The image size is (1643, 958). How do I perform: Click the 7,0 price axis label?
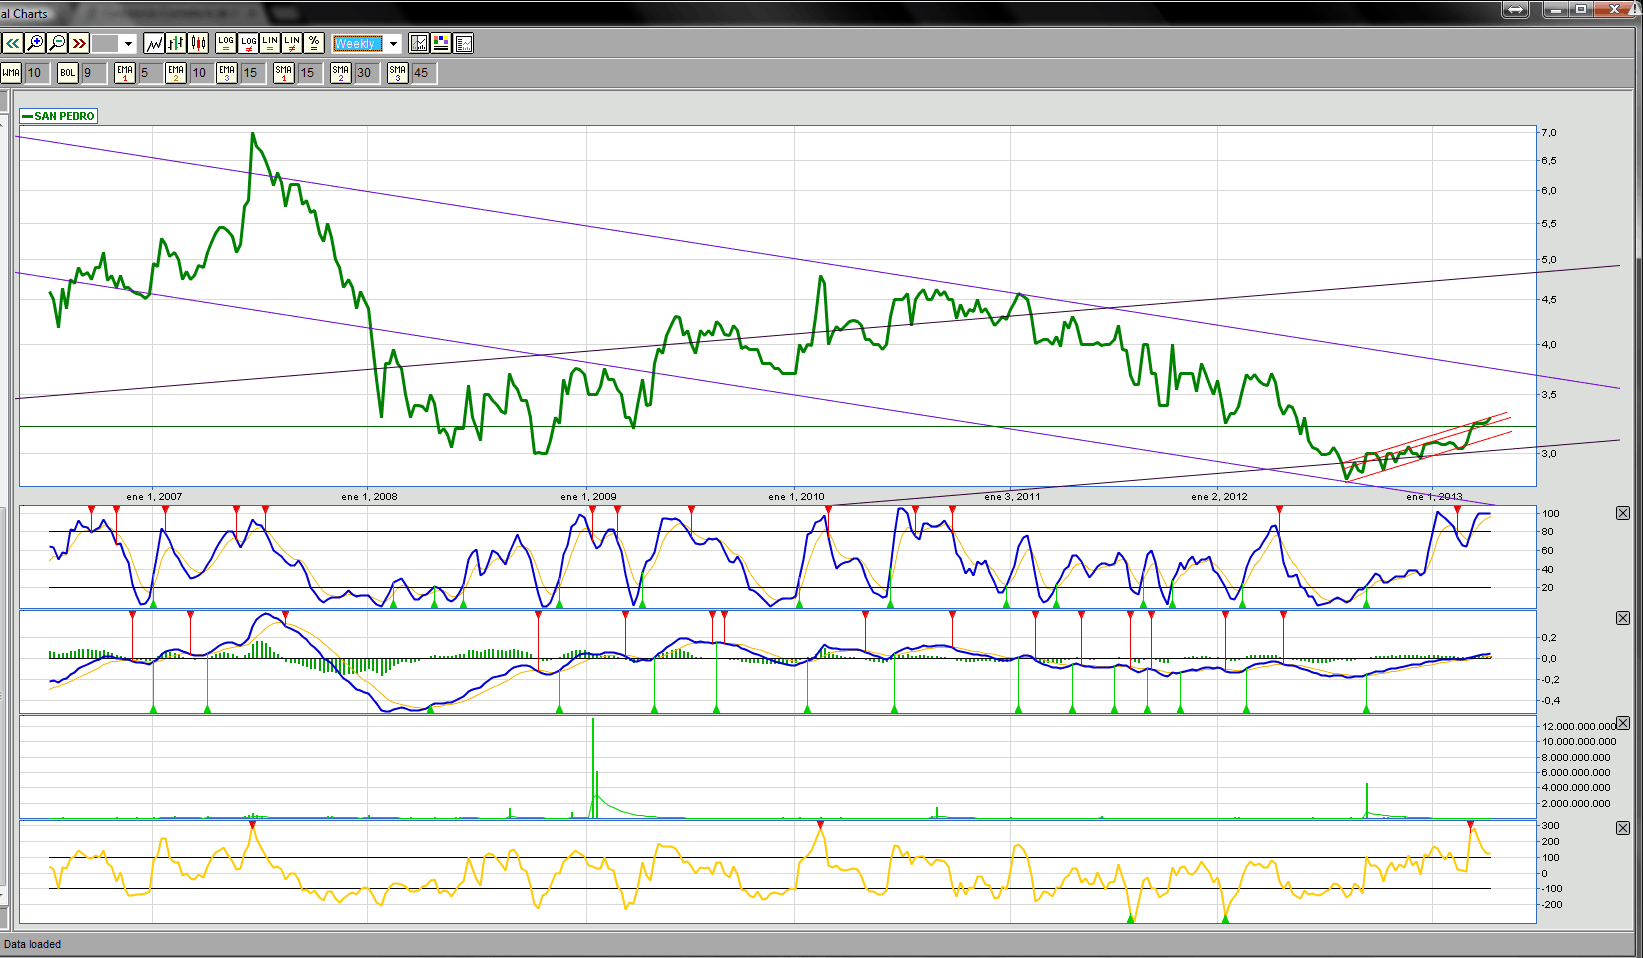[1548, 132]
